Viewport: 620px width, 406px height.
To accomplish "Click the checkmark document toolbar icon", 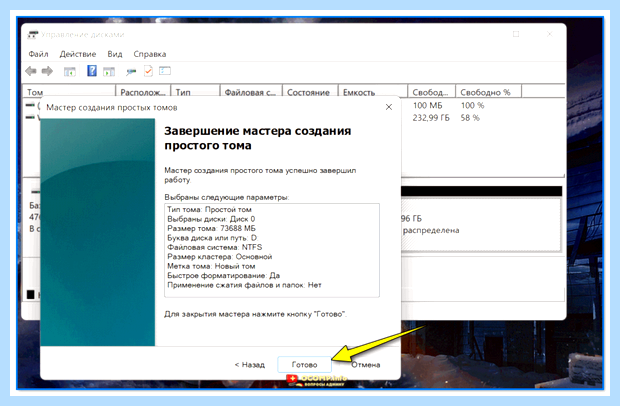I will tap(148, 71).
